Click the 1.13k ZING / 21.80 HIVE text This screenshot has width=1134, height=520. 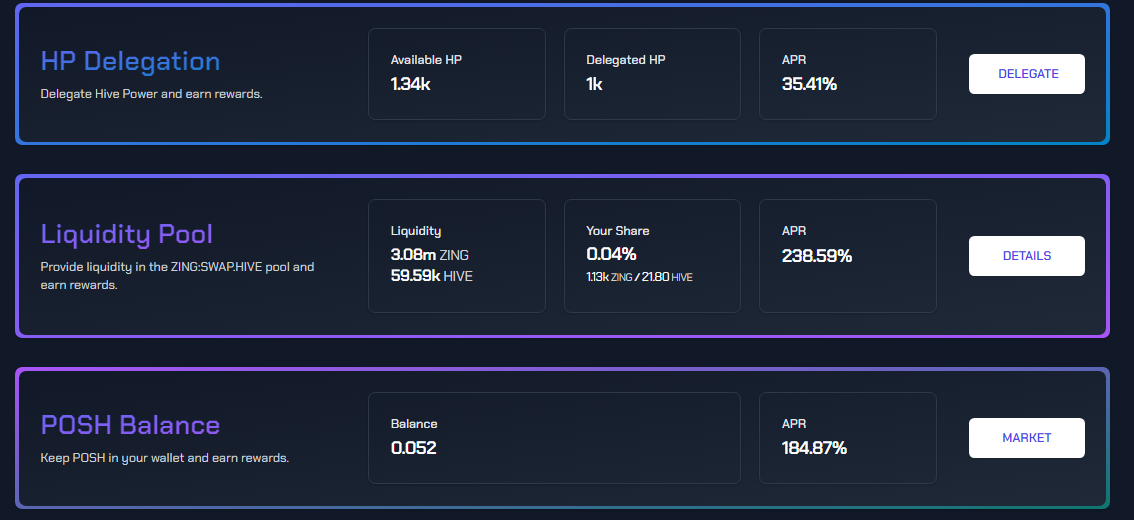click(639, 277)
